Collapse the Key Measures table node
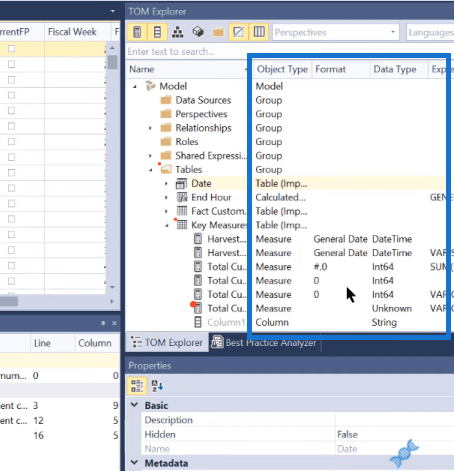The height and width of the screenshot is (471, 454). pyautogui.click(x=167, y=226)
